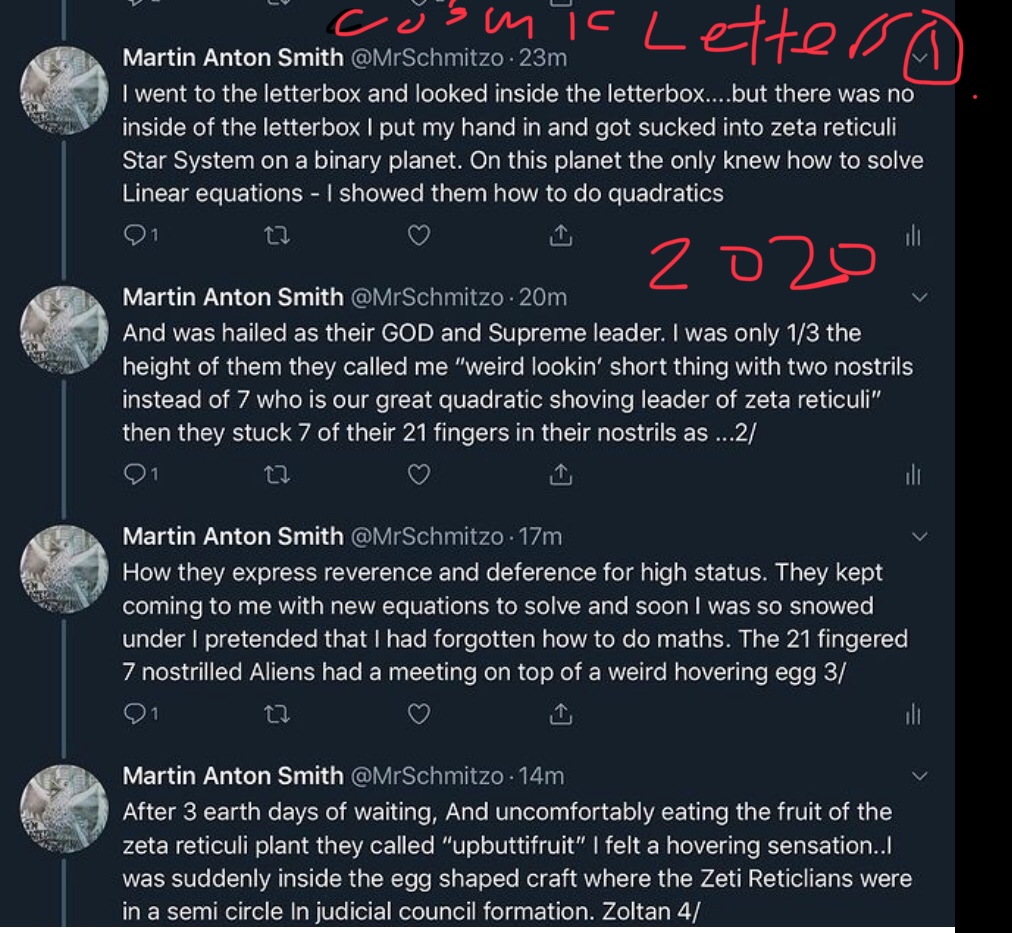Open the chevron menu on 17m tweet
Viewport: 1012px width, 933px height.
[919, 537]
